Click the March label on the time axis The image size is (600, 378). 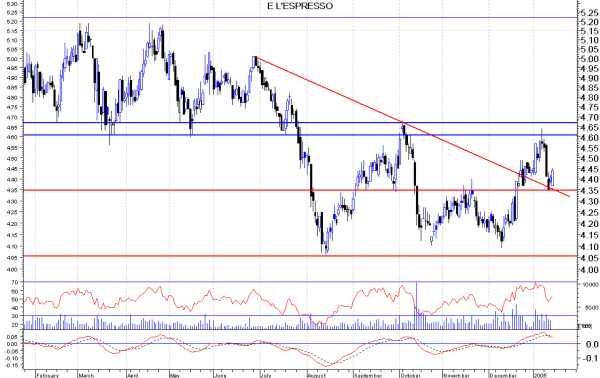coord(86,375)
